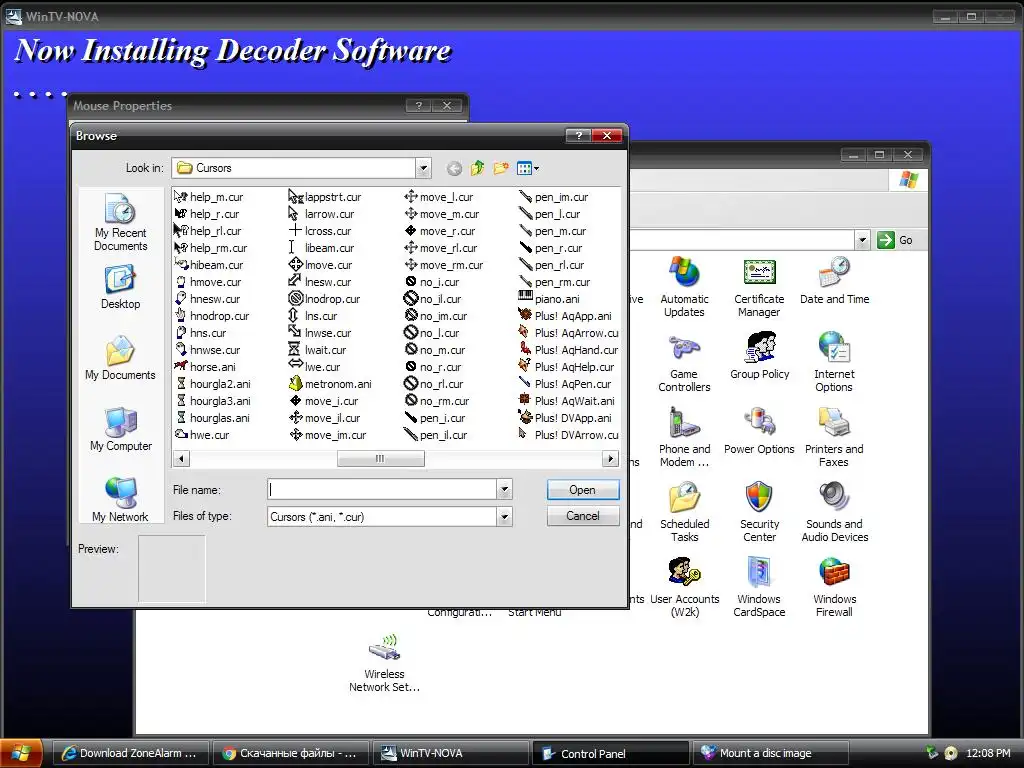Open Windows Firewall in Control Panel
This screenshot has height=768, width=1024.
coord(834,588)
